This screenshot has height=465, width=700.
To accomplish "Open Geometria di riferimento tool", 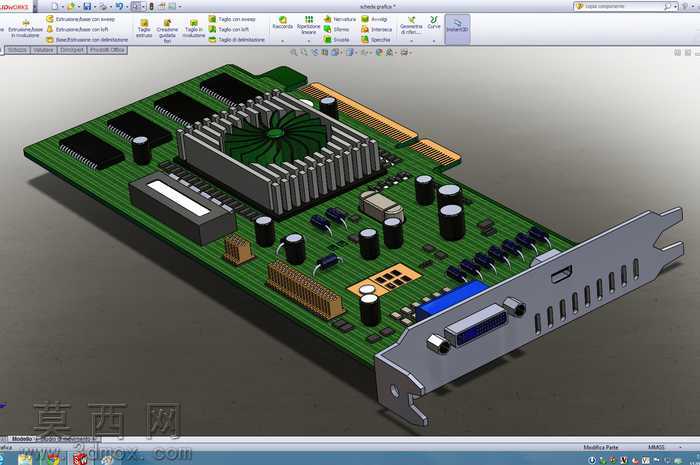I will click(411, 25).
